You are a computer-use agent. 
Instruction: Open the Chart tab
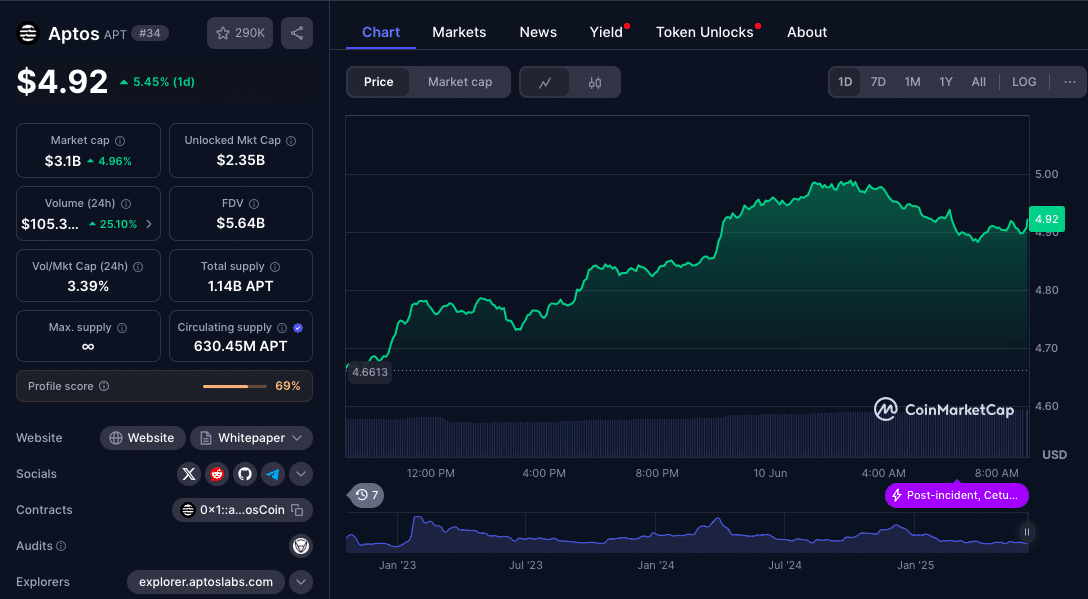coord(381,32)
